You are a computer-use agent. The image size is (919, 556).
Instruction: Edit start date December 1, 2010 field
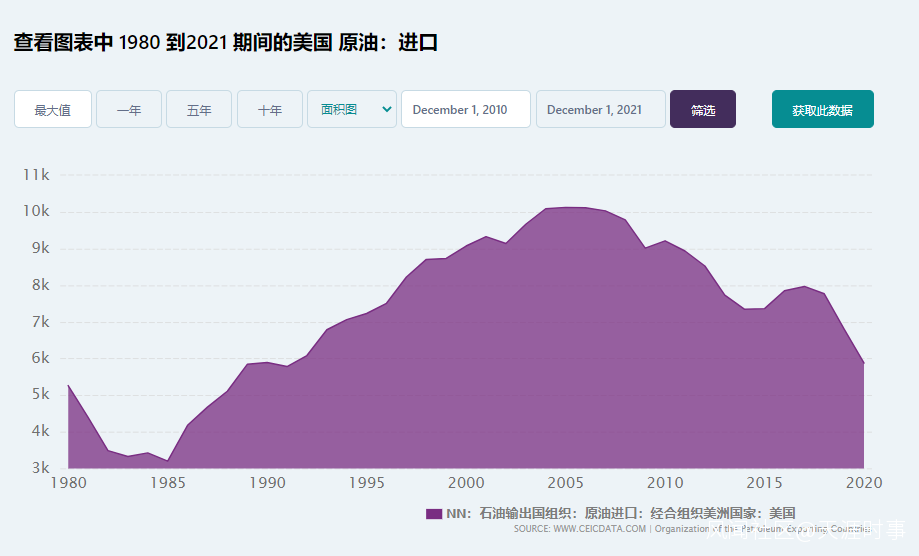click(466, 109)
